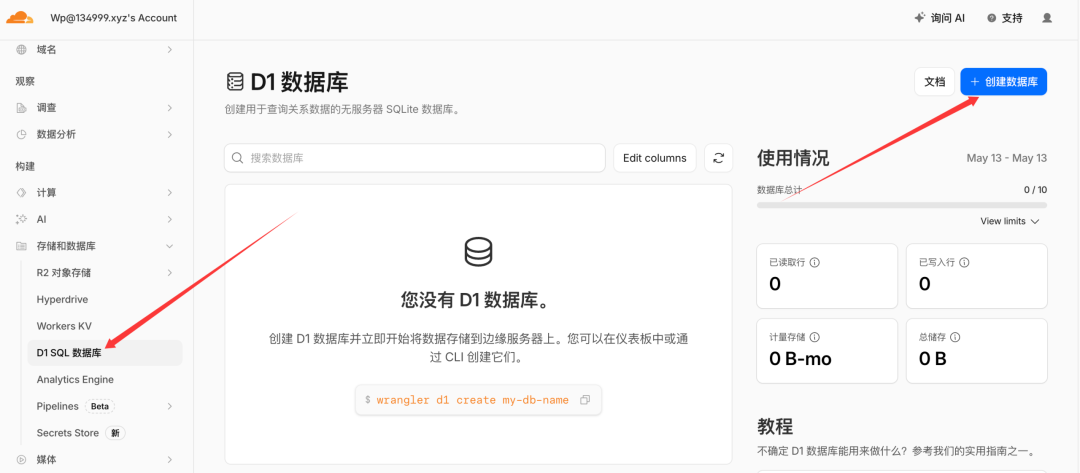Click the account name Wp@134999.xyz's Account
Image resolution: width=1080 pixels, height=473 pixels.
[x=114, y=18]
